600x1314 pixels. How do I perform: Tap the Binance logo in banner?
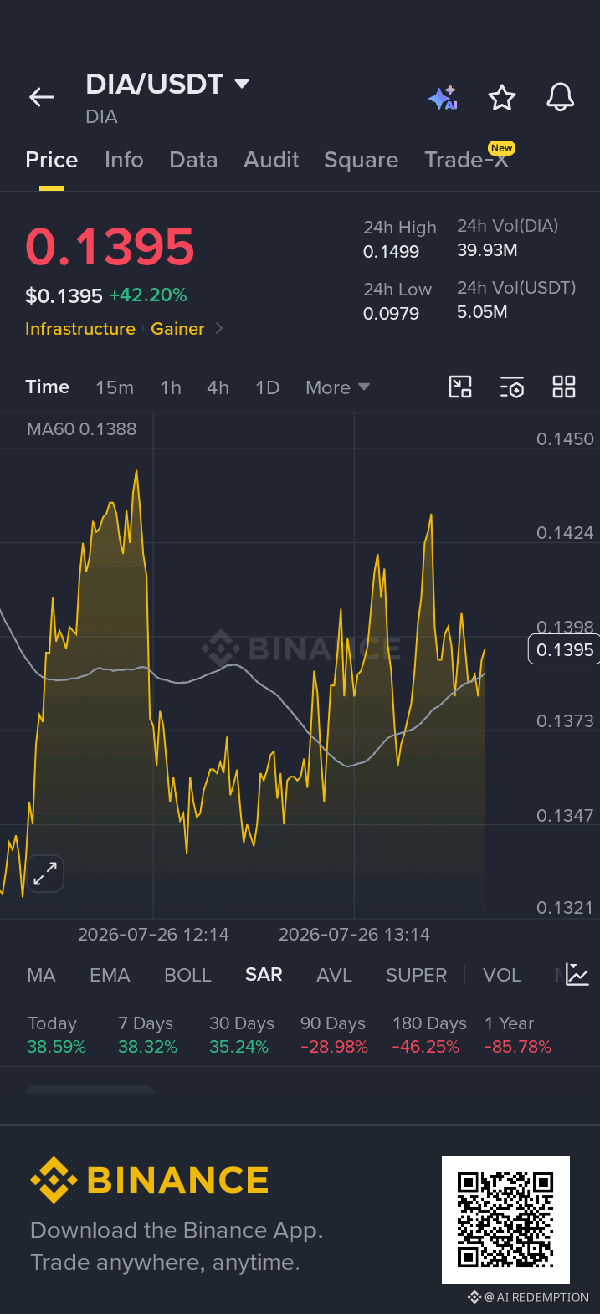tap(150, 1180)
